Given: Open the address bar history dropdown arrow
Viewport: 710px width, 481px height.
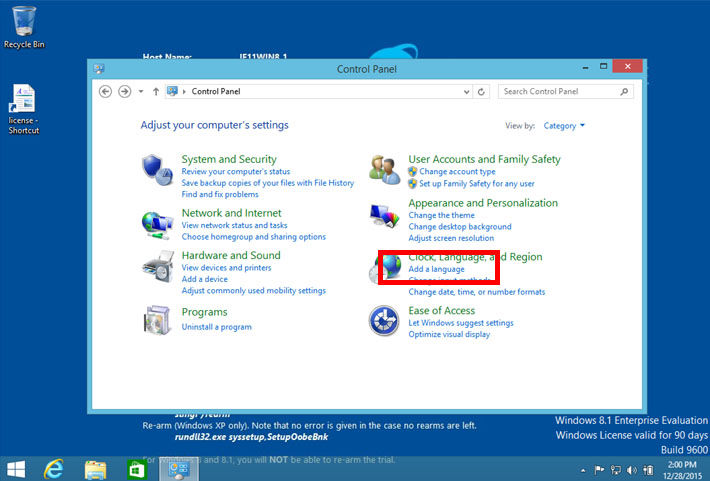Looking at the screenshot, I should 469,91.
